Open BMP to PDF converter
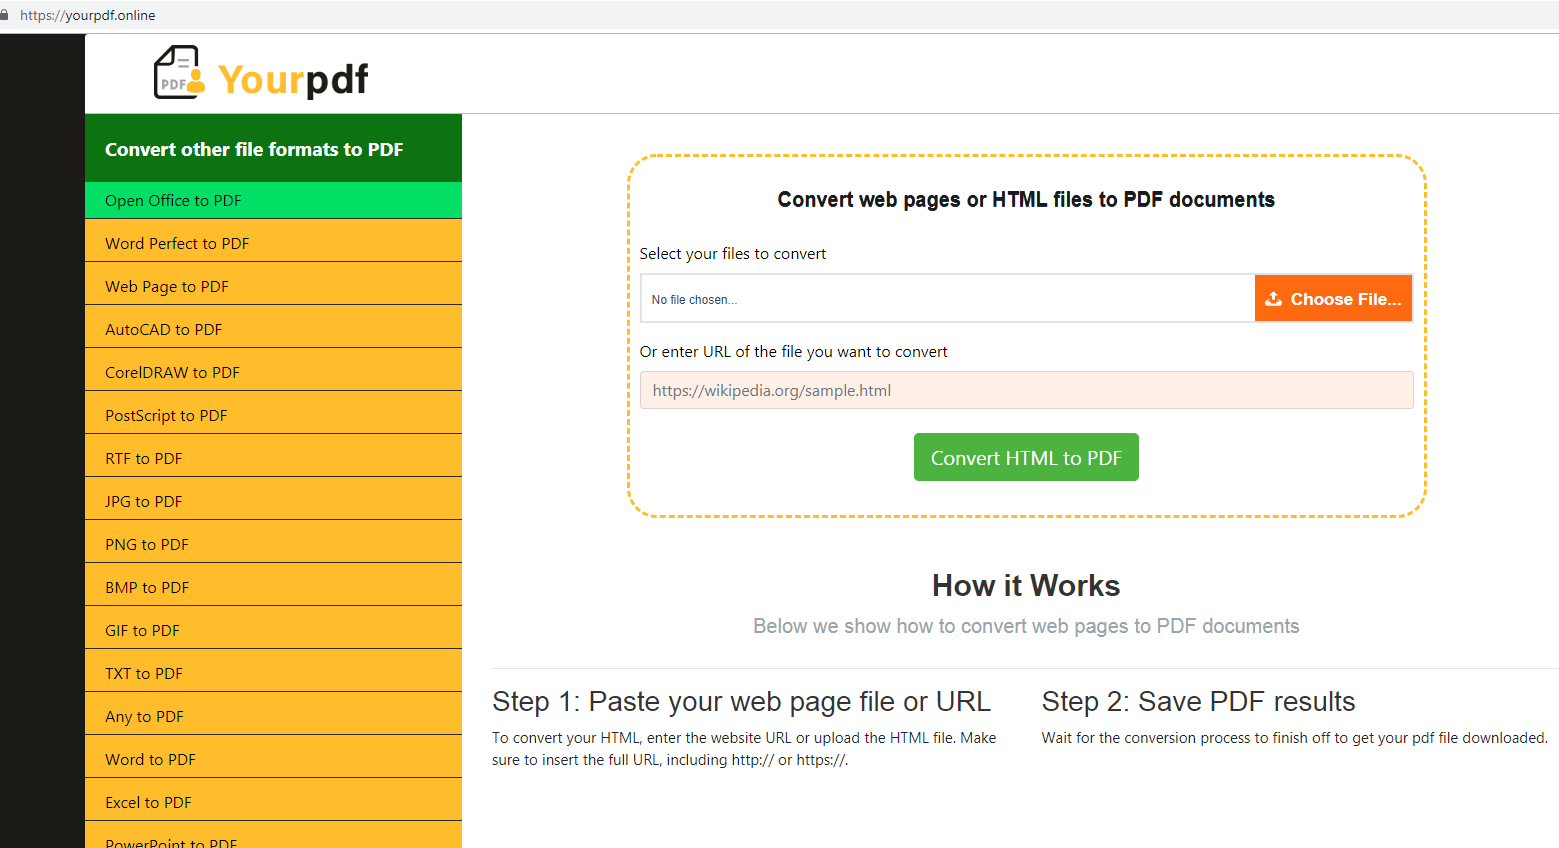The width and height of the screenshot is (1559, 848). pyautogui.click(x=273, y=587)
